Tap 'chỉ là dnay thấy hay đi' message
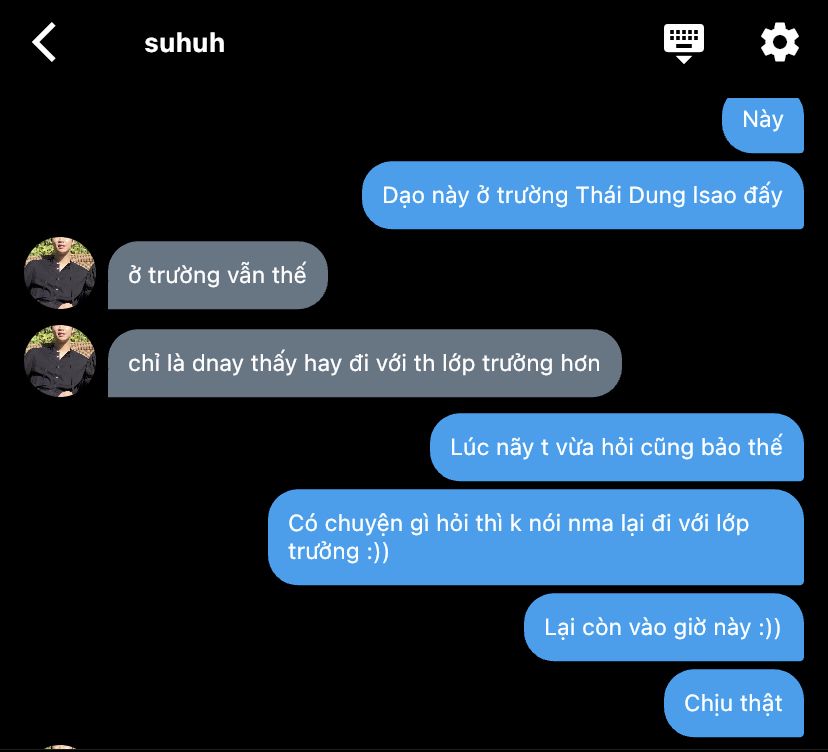The height and width of the screenshot is (752, 828). [x=364, y=363]
